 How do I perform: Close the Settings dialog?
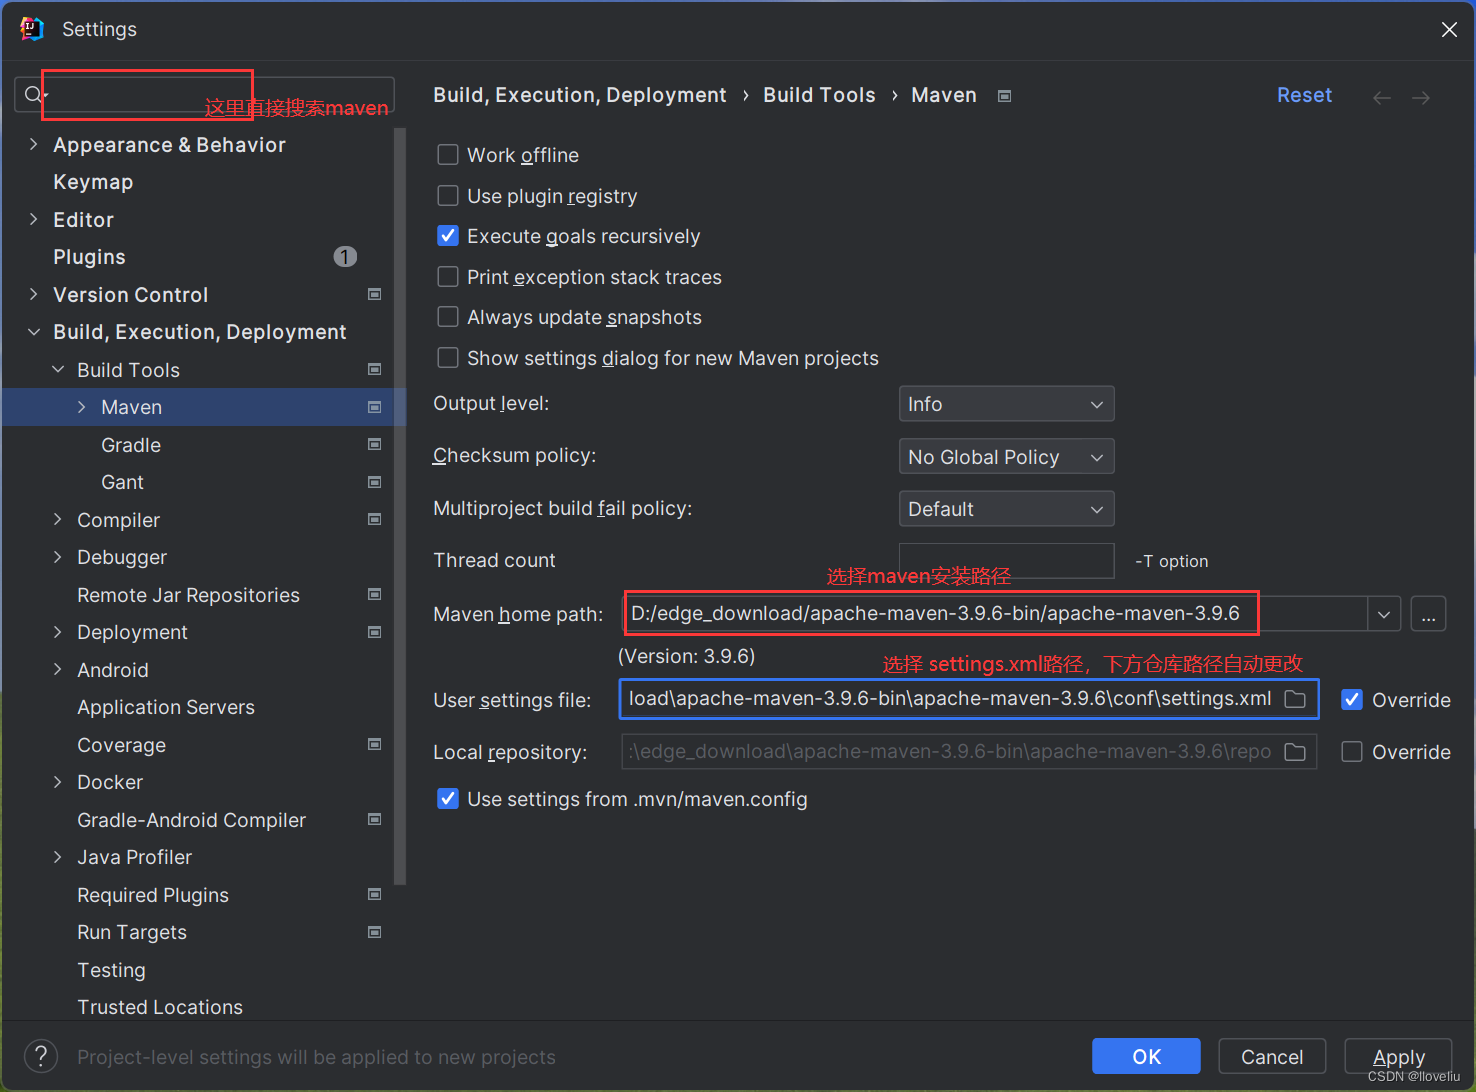1449,30
